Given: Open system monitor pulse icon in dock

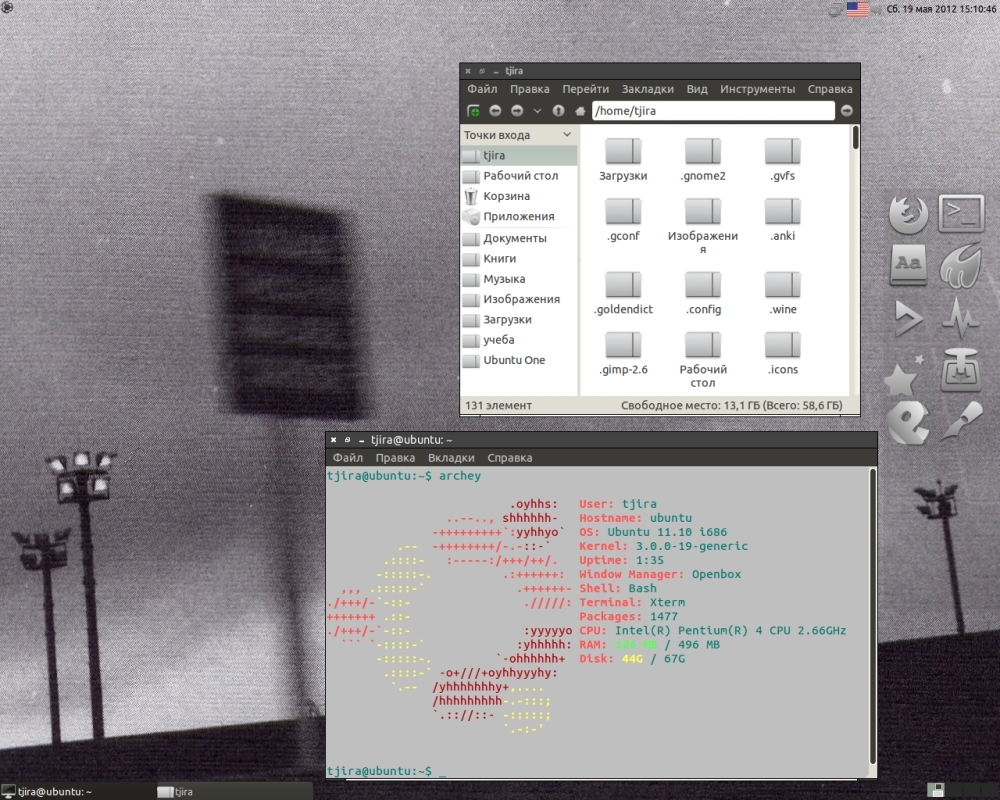Looking at the screenshot, I should 960,317.
